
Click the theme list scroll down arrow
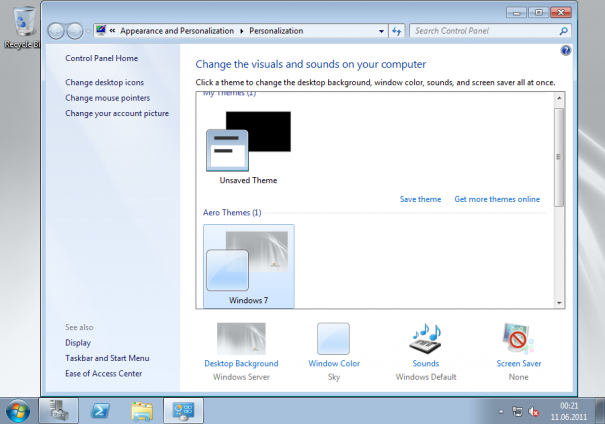[x=559, y=303]
